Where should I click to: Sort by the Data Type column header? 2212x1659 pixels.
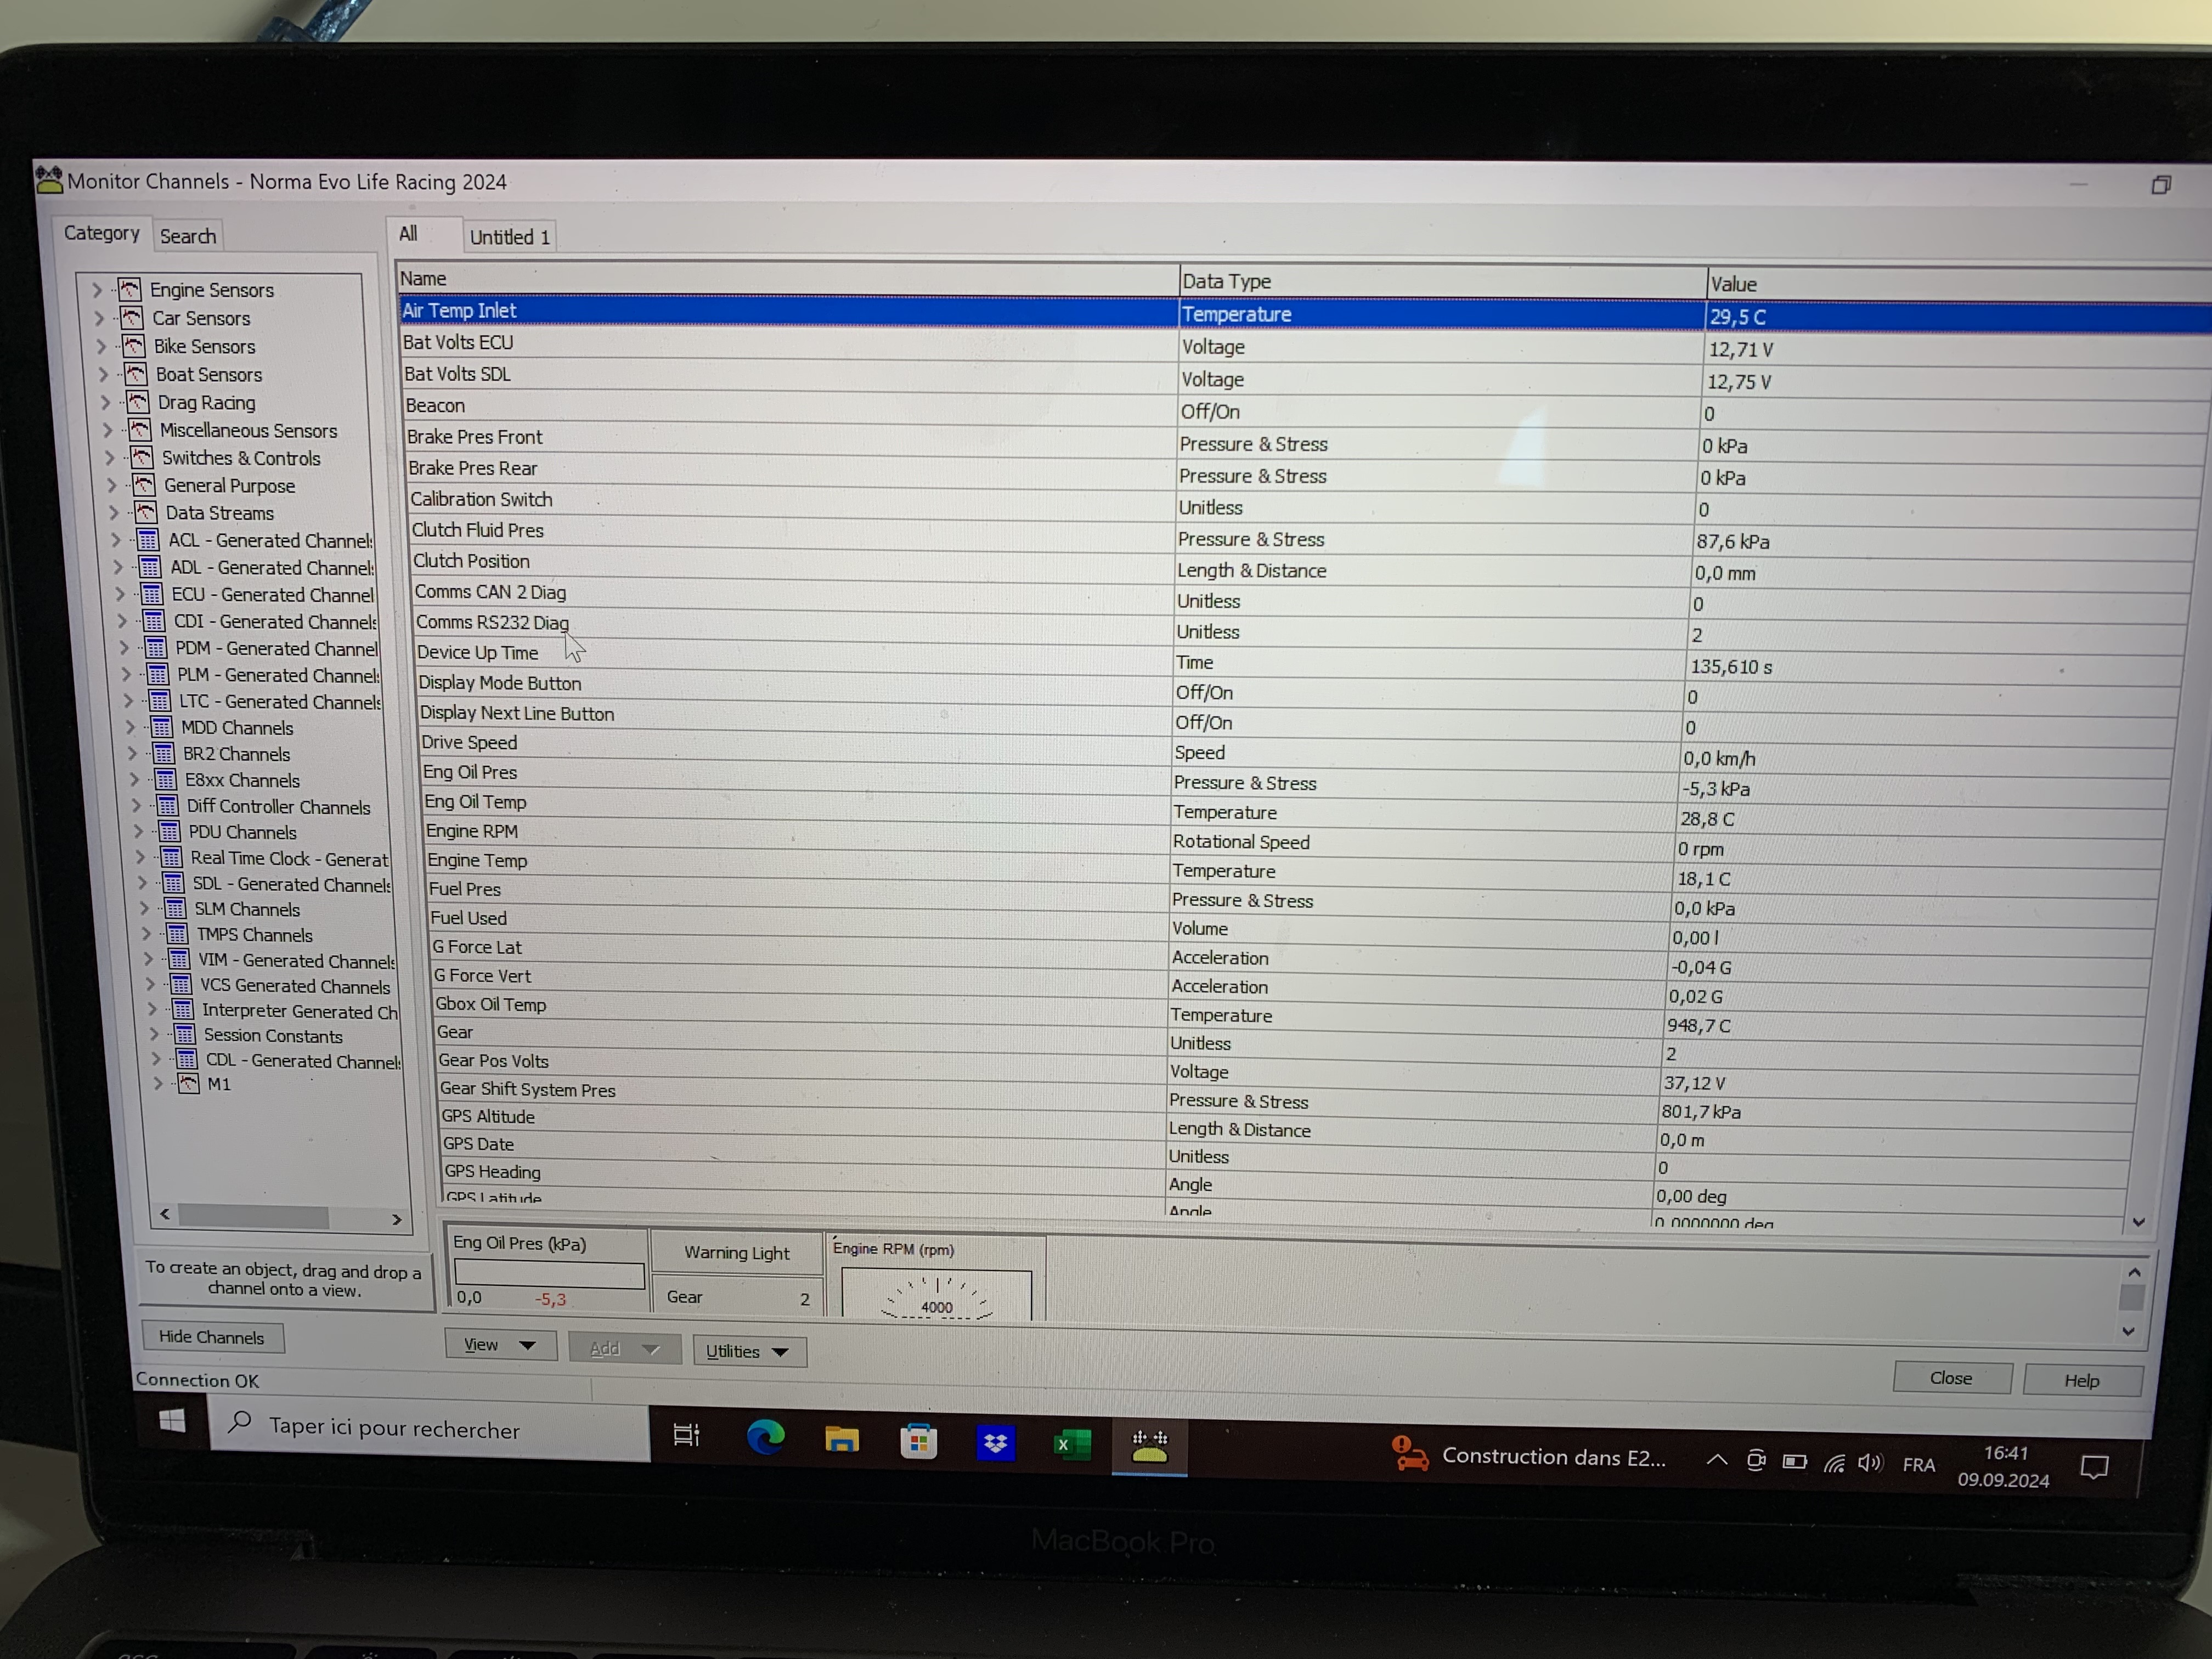pyautogui.click(x=1442, y=282)
